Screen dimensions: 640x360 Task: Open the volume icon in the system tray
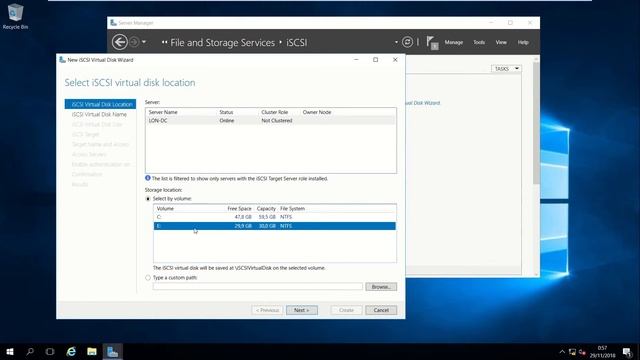coord(582,351)
